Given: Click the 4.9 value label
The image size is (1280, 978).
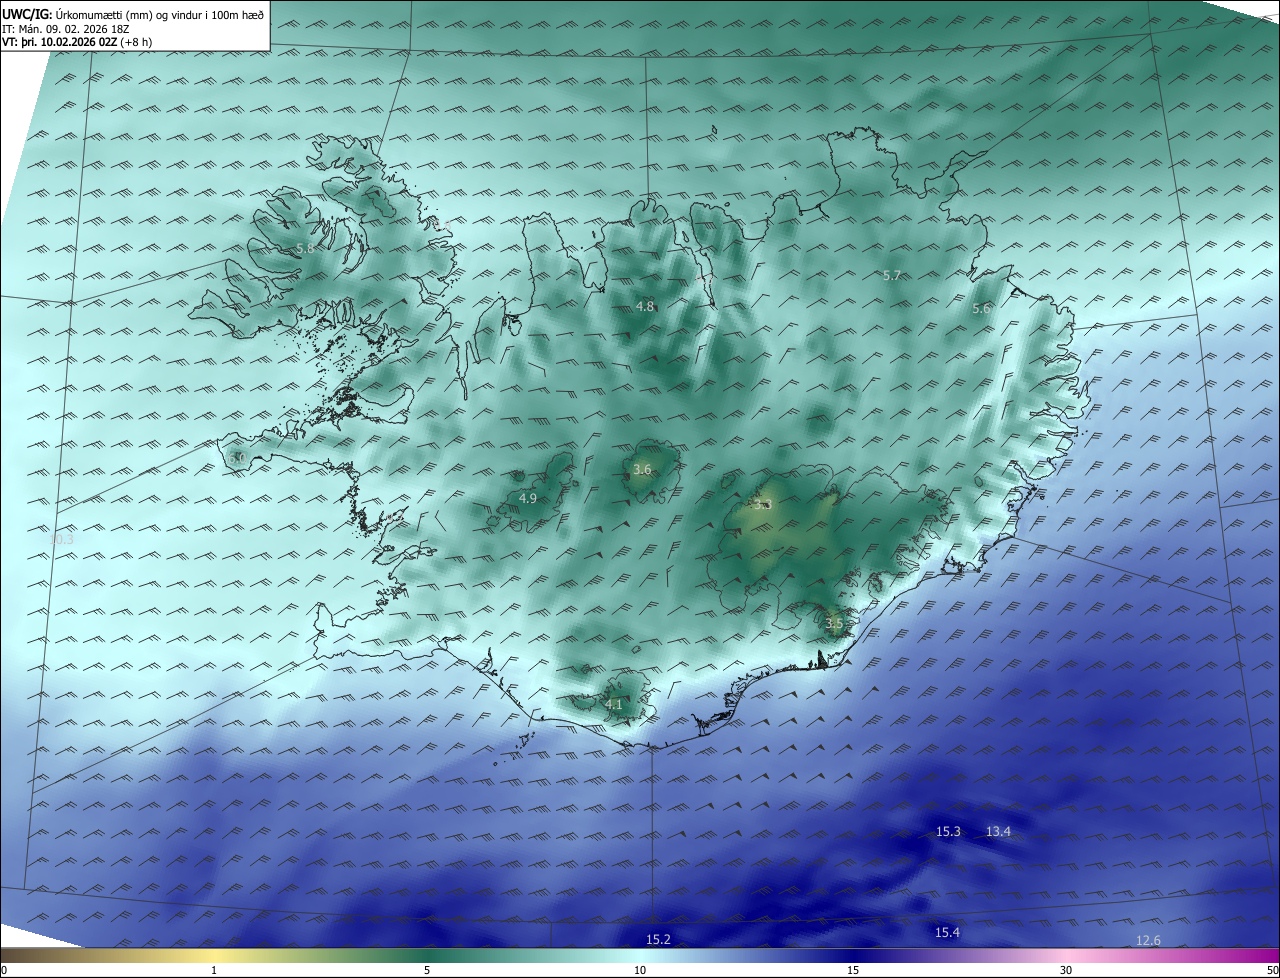Looking at the screenshot, I should click(x=528, y=498).
